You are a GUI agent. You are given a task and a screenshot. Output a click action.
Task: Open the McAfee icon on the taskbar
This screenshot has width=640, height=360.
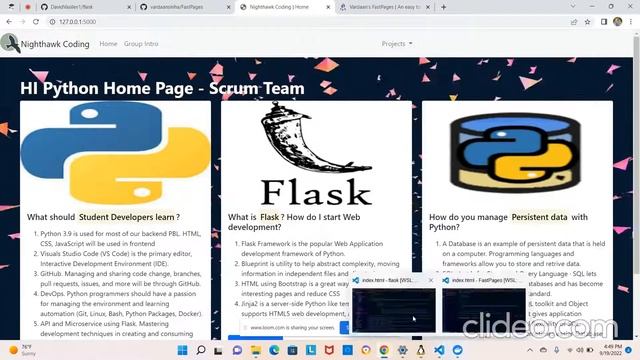tap(329, 350)
